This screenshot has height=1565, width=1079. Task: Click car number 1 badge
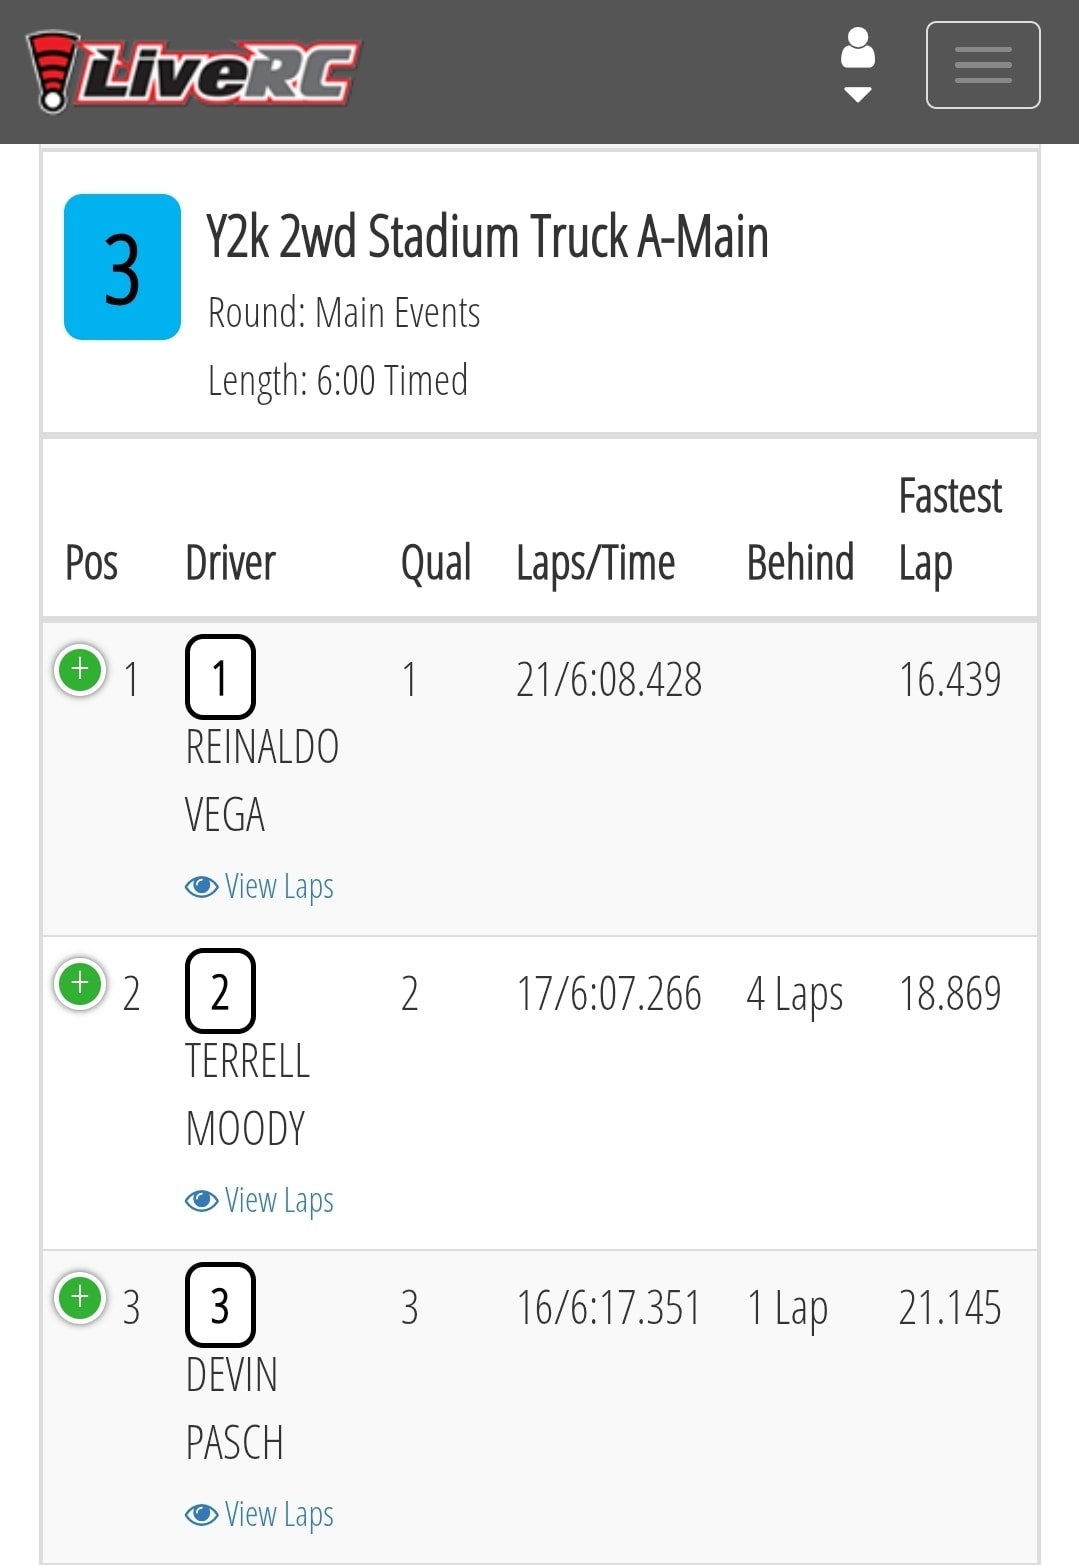(x=220, y=677)
